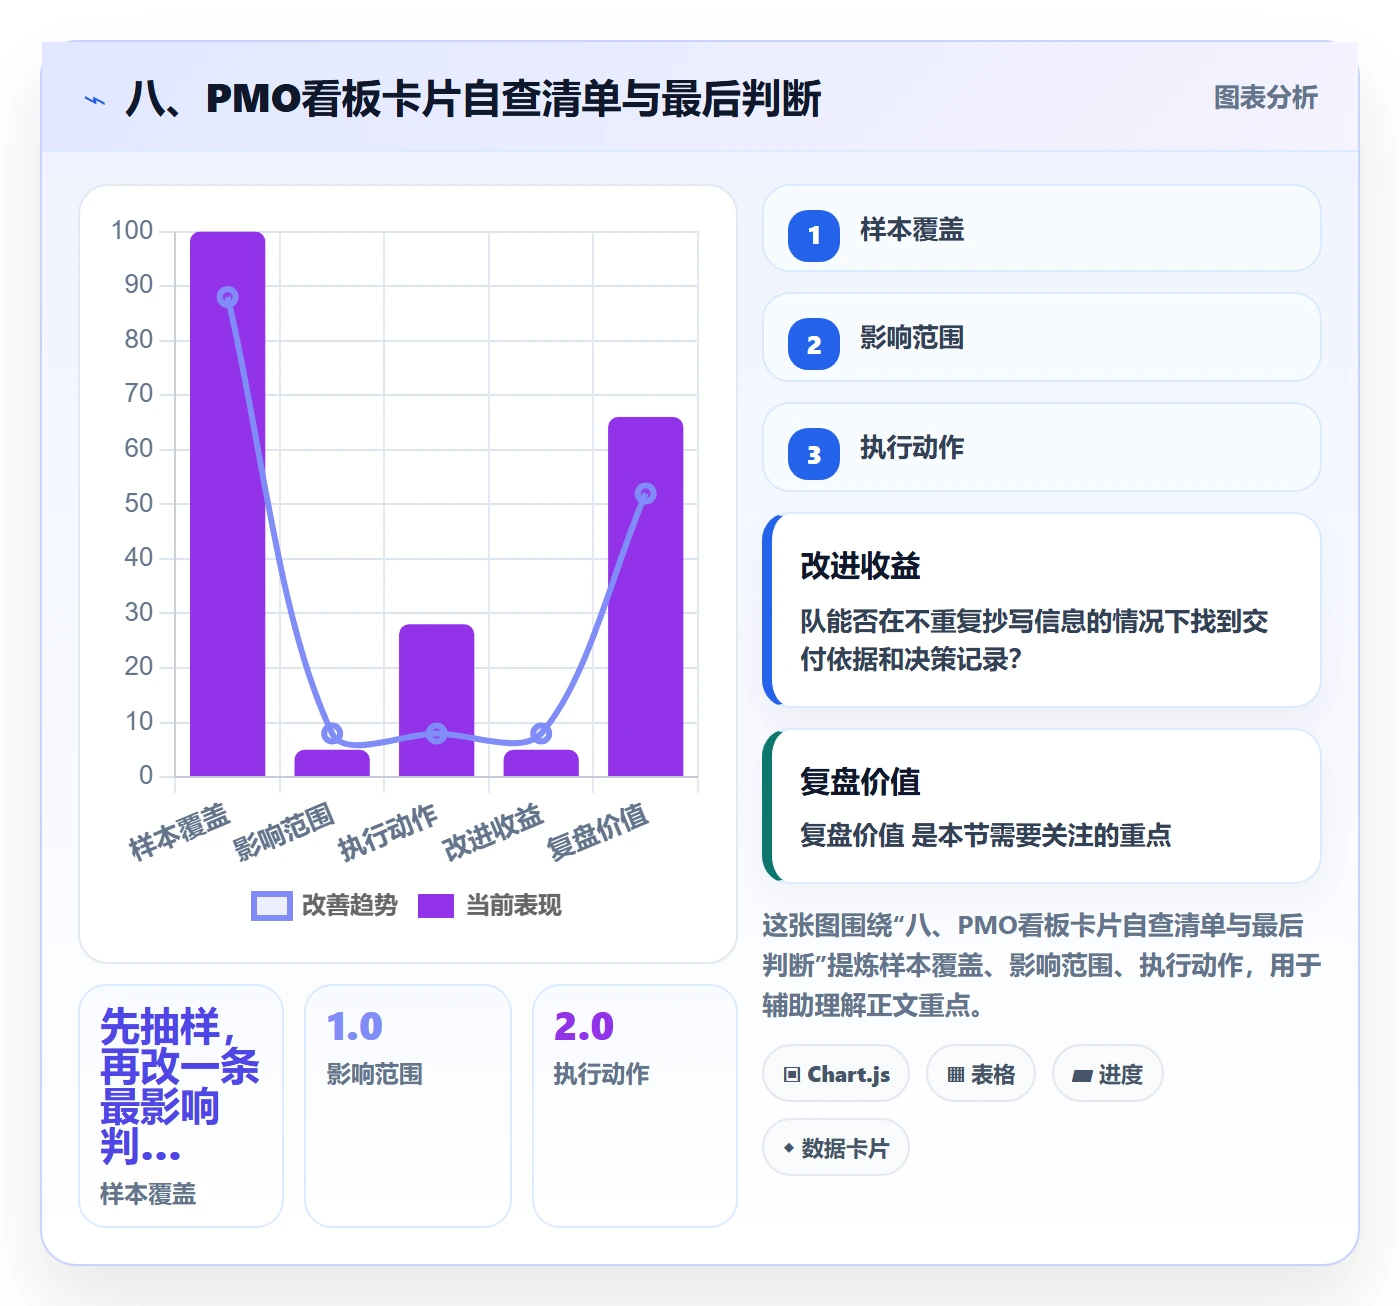Click the 先抽样 stat card headline
The width and height of the screenshot is (1400, 1306).
coord(180,1086)
